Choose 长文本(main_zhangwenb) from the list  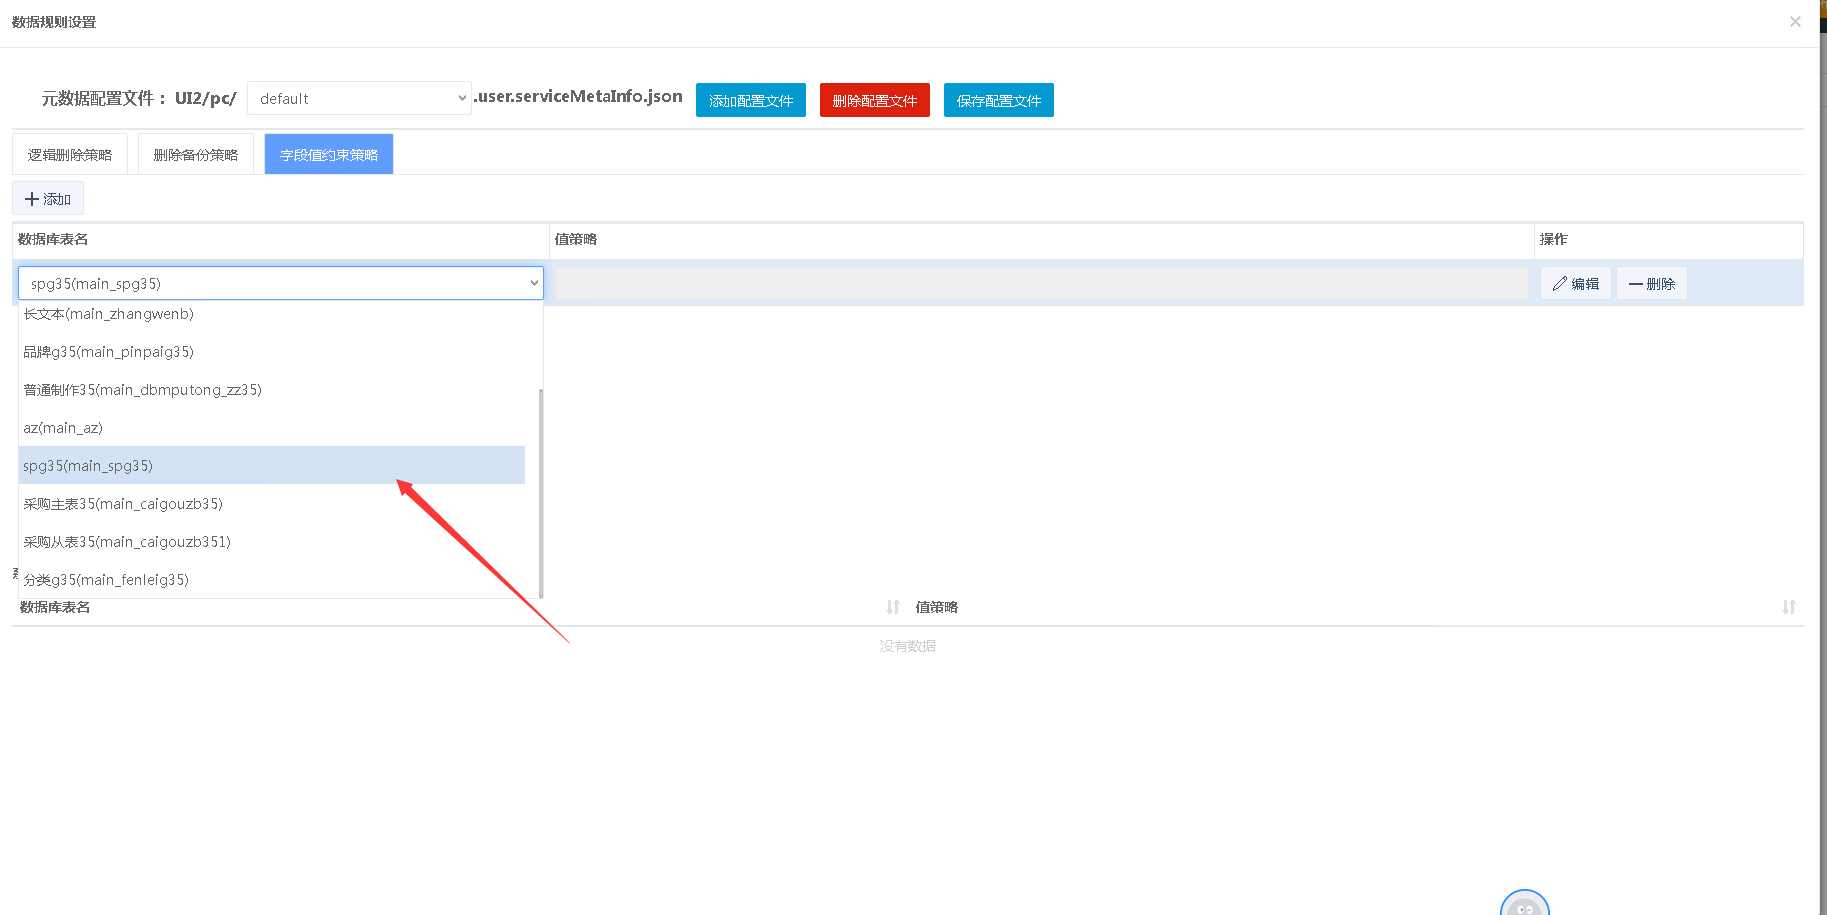click(x=108, y=314)
